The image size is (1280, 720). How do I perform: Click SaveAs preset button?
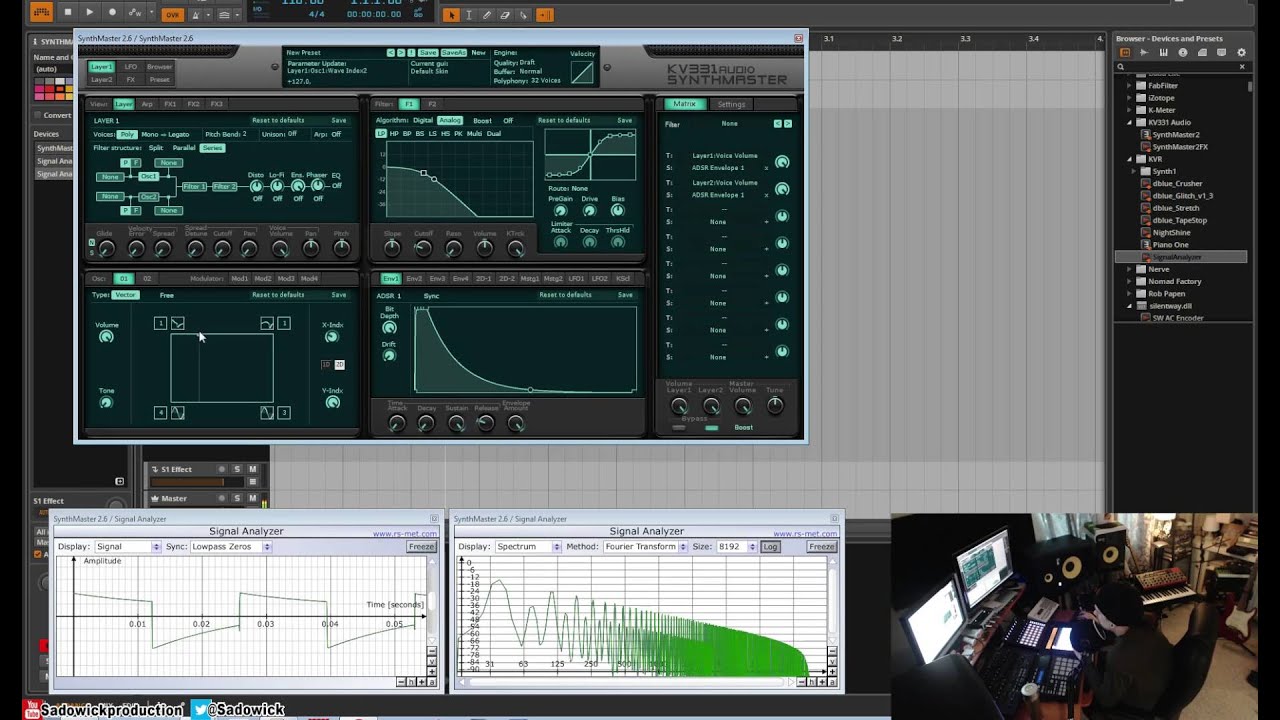[453, 52]
